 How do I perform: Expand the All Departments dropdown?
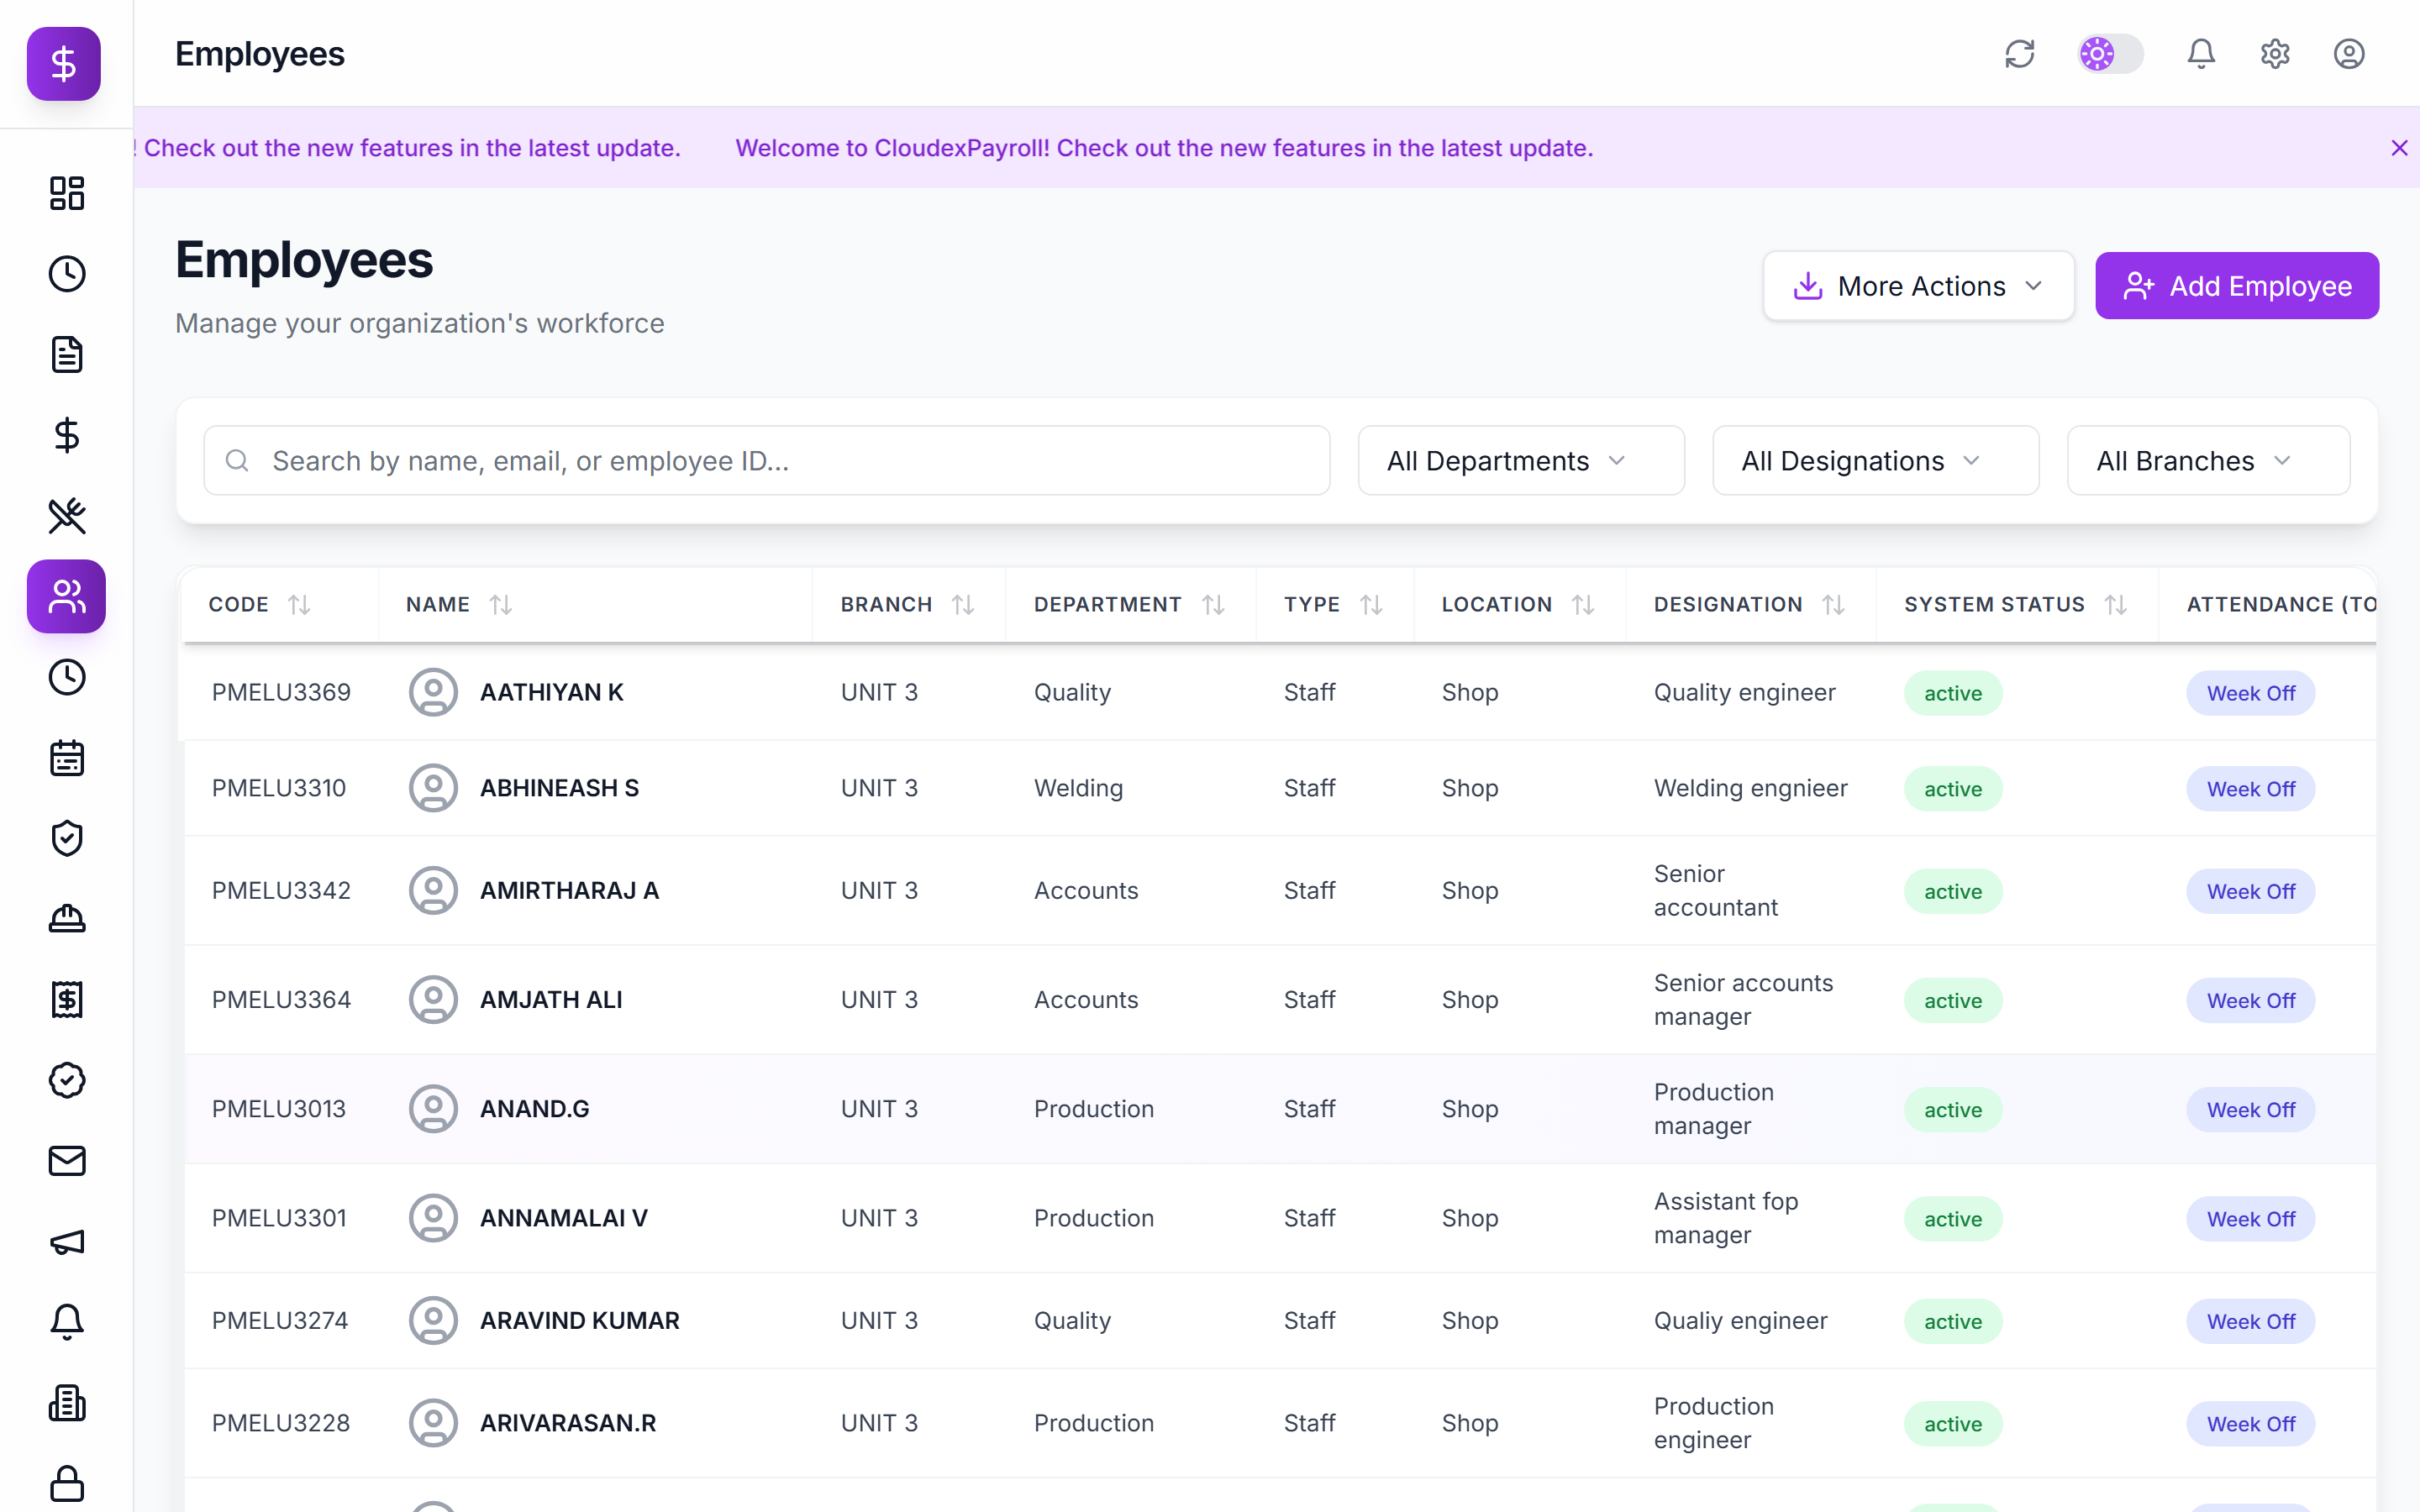(x=1521, y=461)
